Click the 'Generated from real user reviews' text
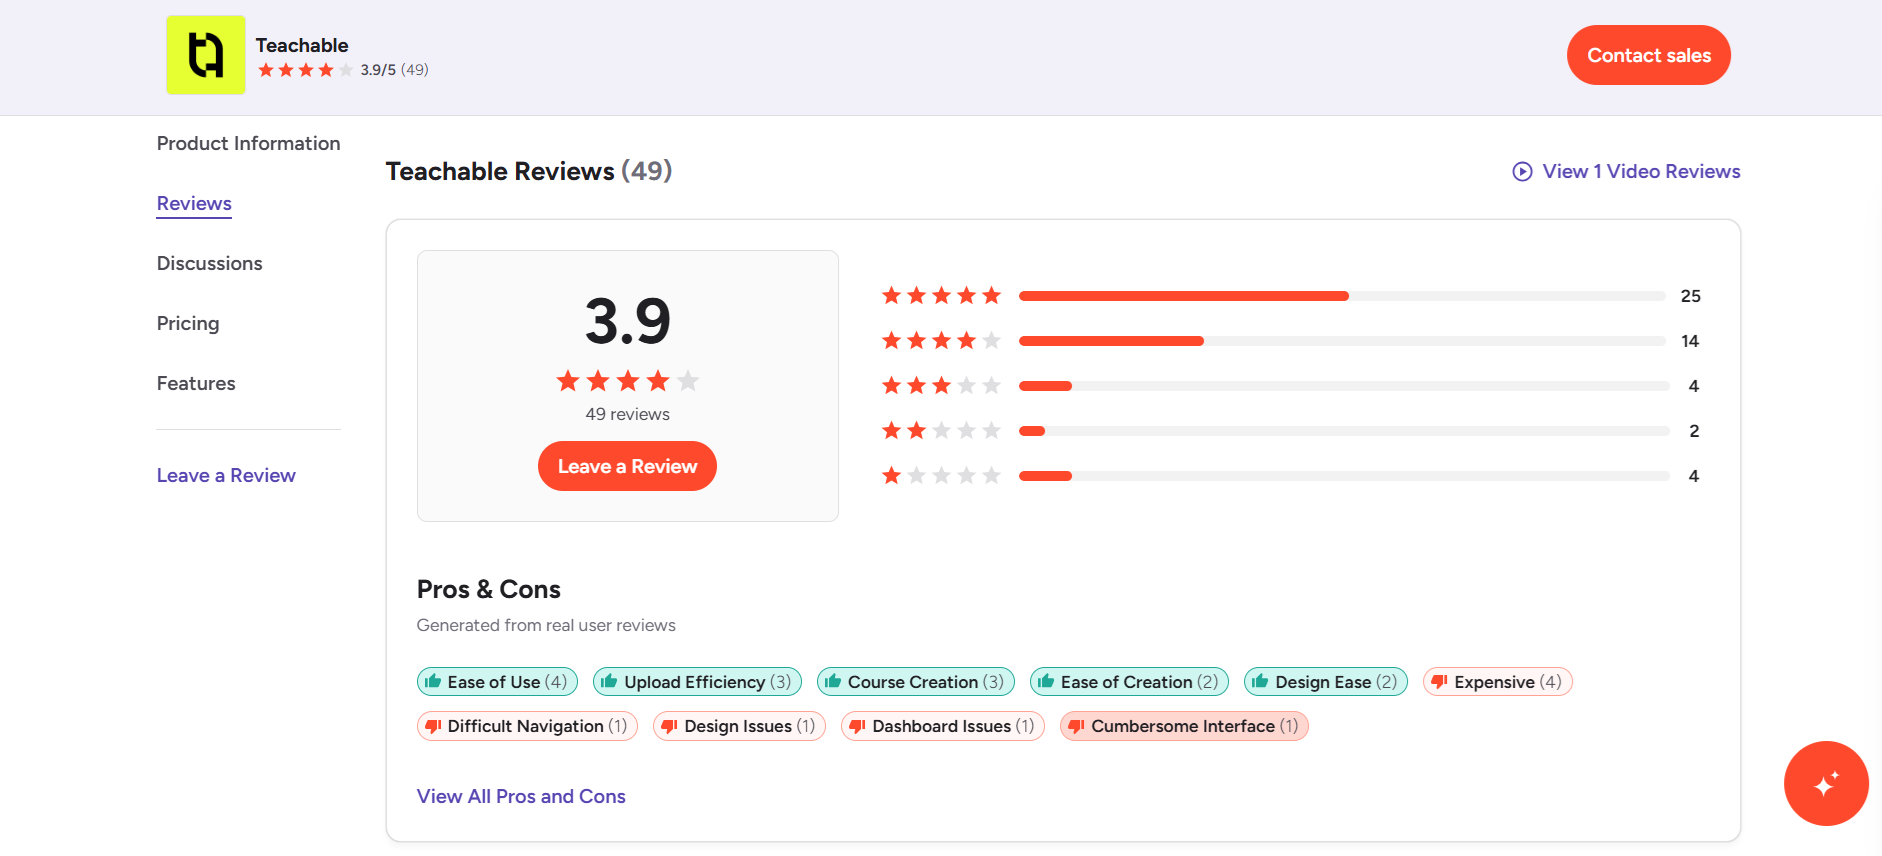Image resolution: width=1882 pixels, height=856 pixels. pos(546,626)
